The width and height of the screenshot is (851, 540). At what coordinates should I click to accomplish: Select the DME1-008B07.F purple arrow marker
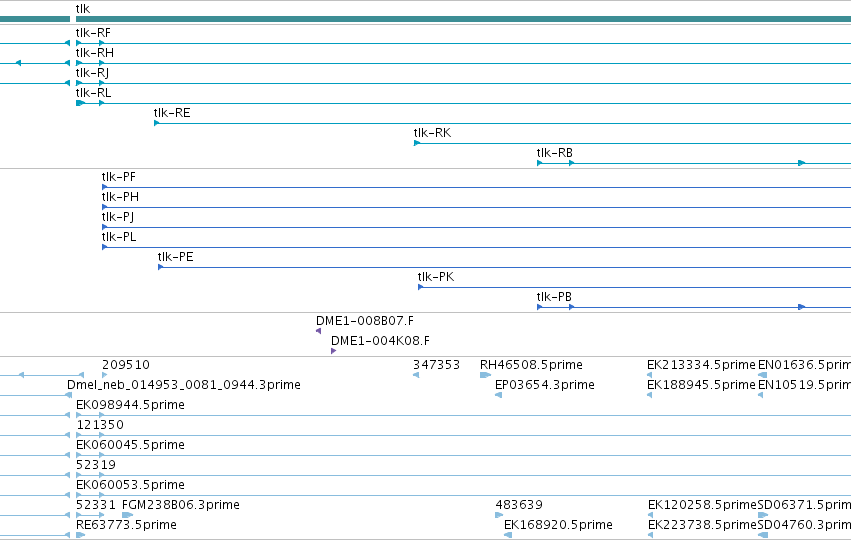319,331
